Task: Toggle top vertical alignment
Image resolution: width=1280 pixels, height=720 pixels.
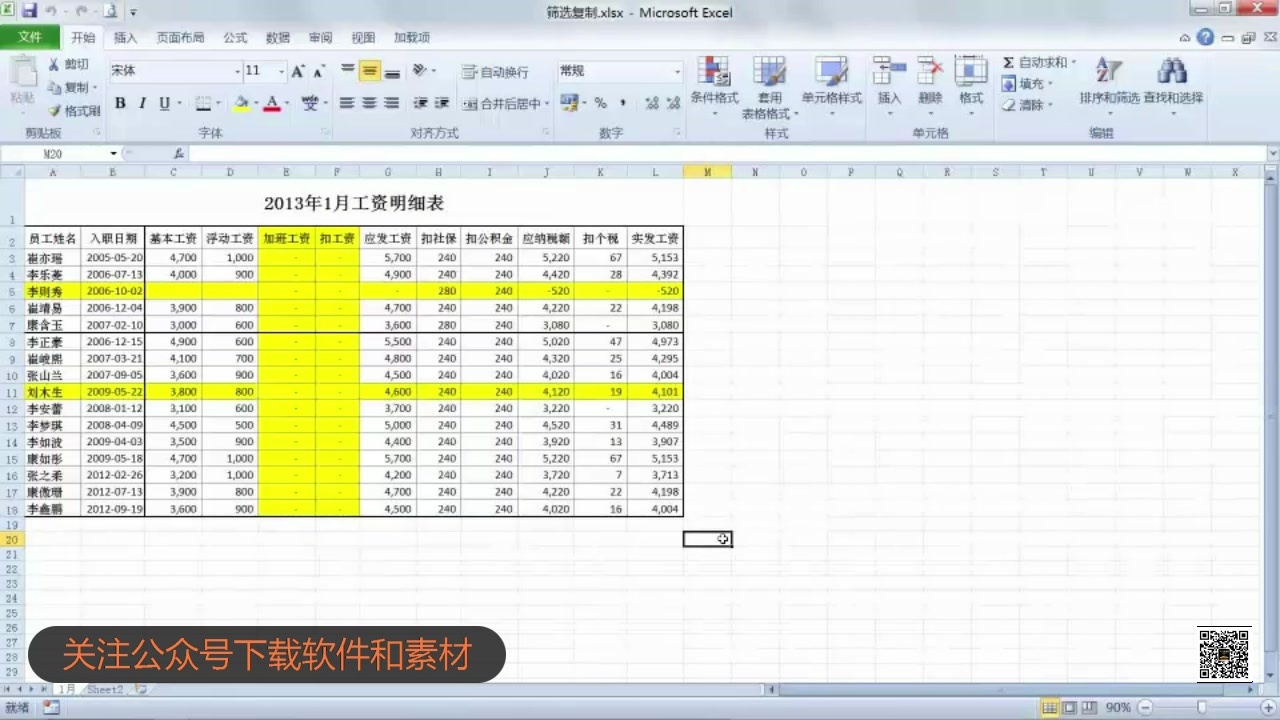Action: pos(348,71)
